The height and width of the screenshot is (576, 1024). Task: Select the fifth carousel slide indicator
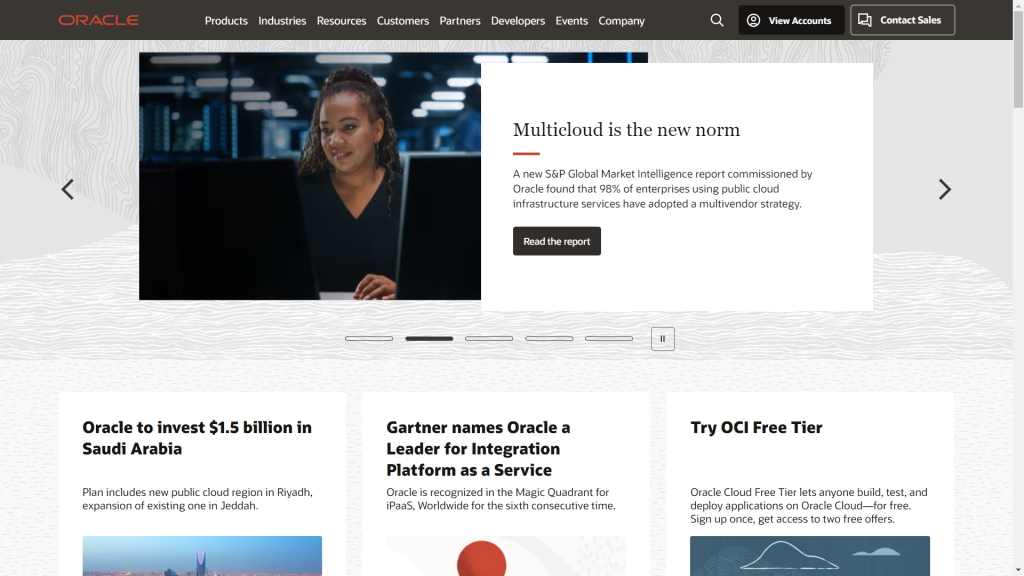pyautogui.click(x=609, y=339)
